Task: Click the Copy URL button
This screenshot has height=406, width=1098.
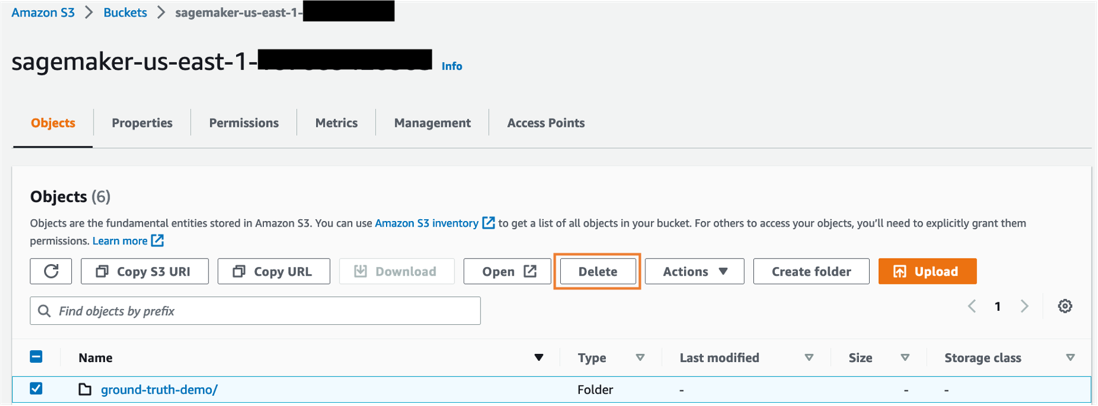Action: click(x=274, y=272)
